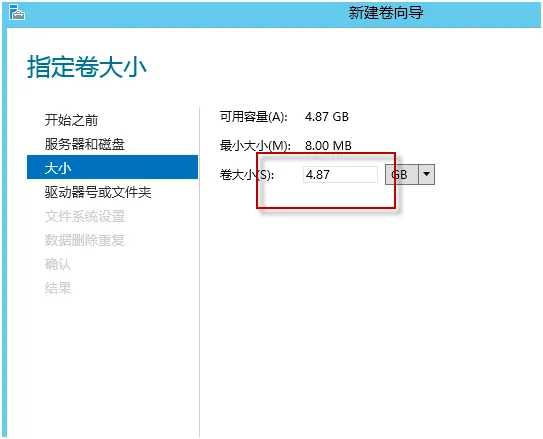
Task: Click the vertical divider beside the step list
Action: coord(200,272)
